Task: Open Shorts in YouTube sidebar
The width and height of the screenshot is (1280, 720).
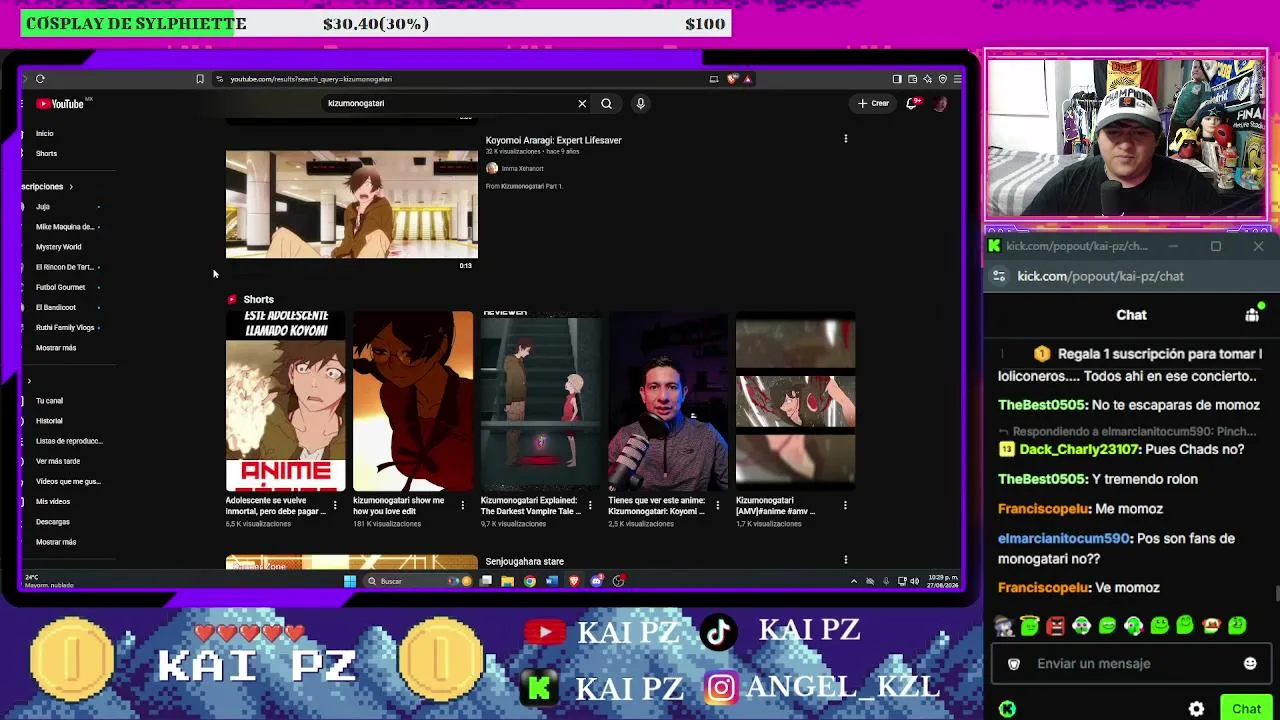Action: tap(47, 153)
